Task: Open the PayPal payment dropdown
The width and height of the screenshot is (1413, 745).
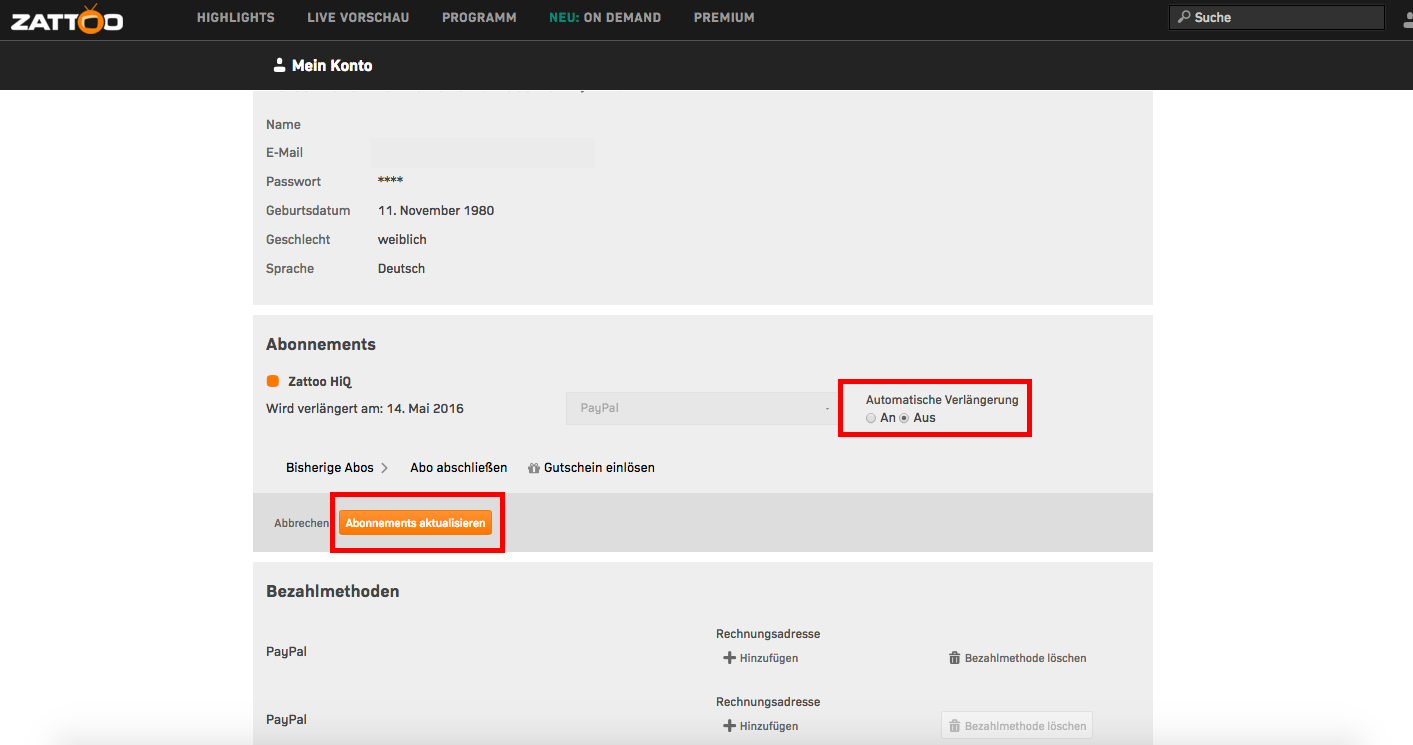Action: click(x=699, y=408)
